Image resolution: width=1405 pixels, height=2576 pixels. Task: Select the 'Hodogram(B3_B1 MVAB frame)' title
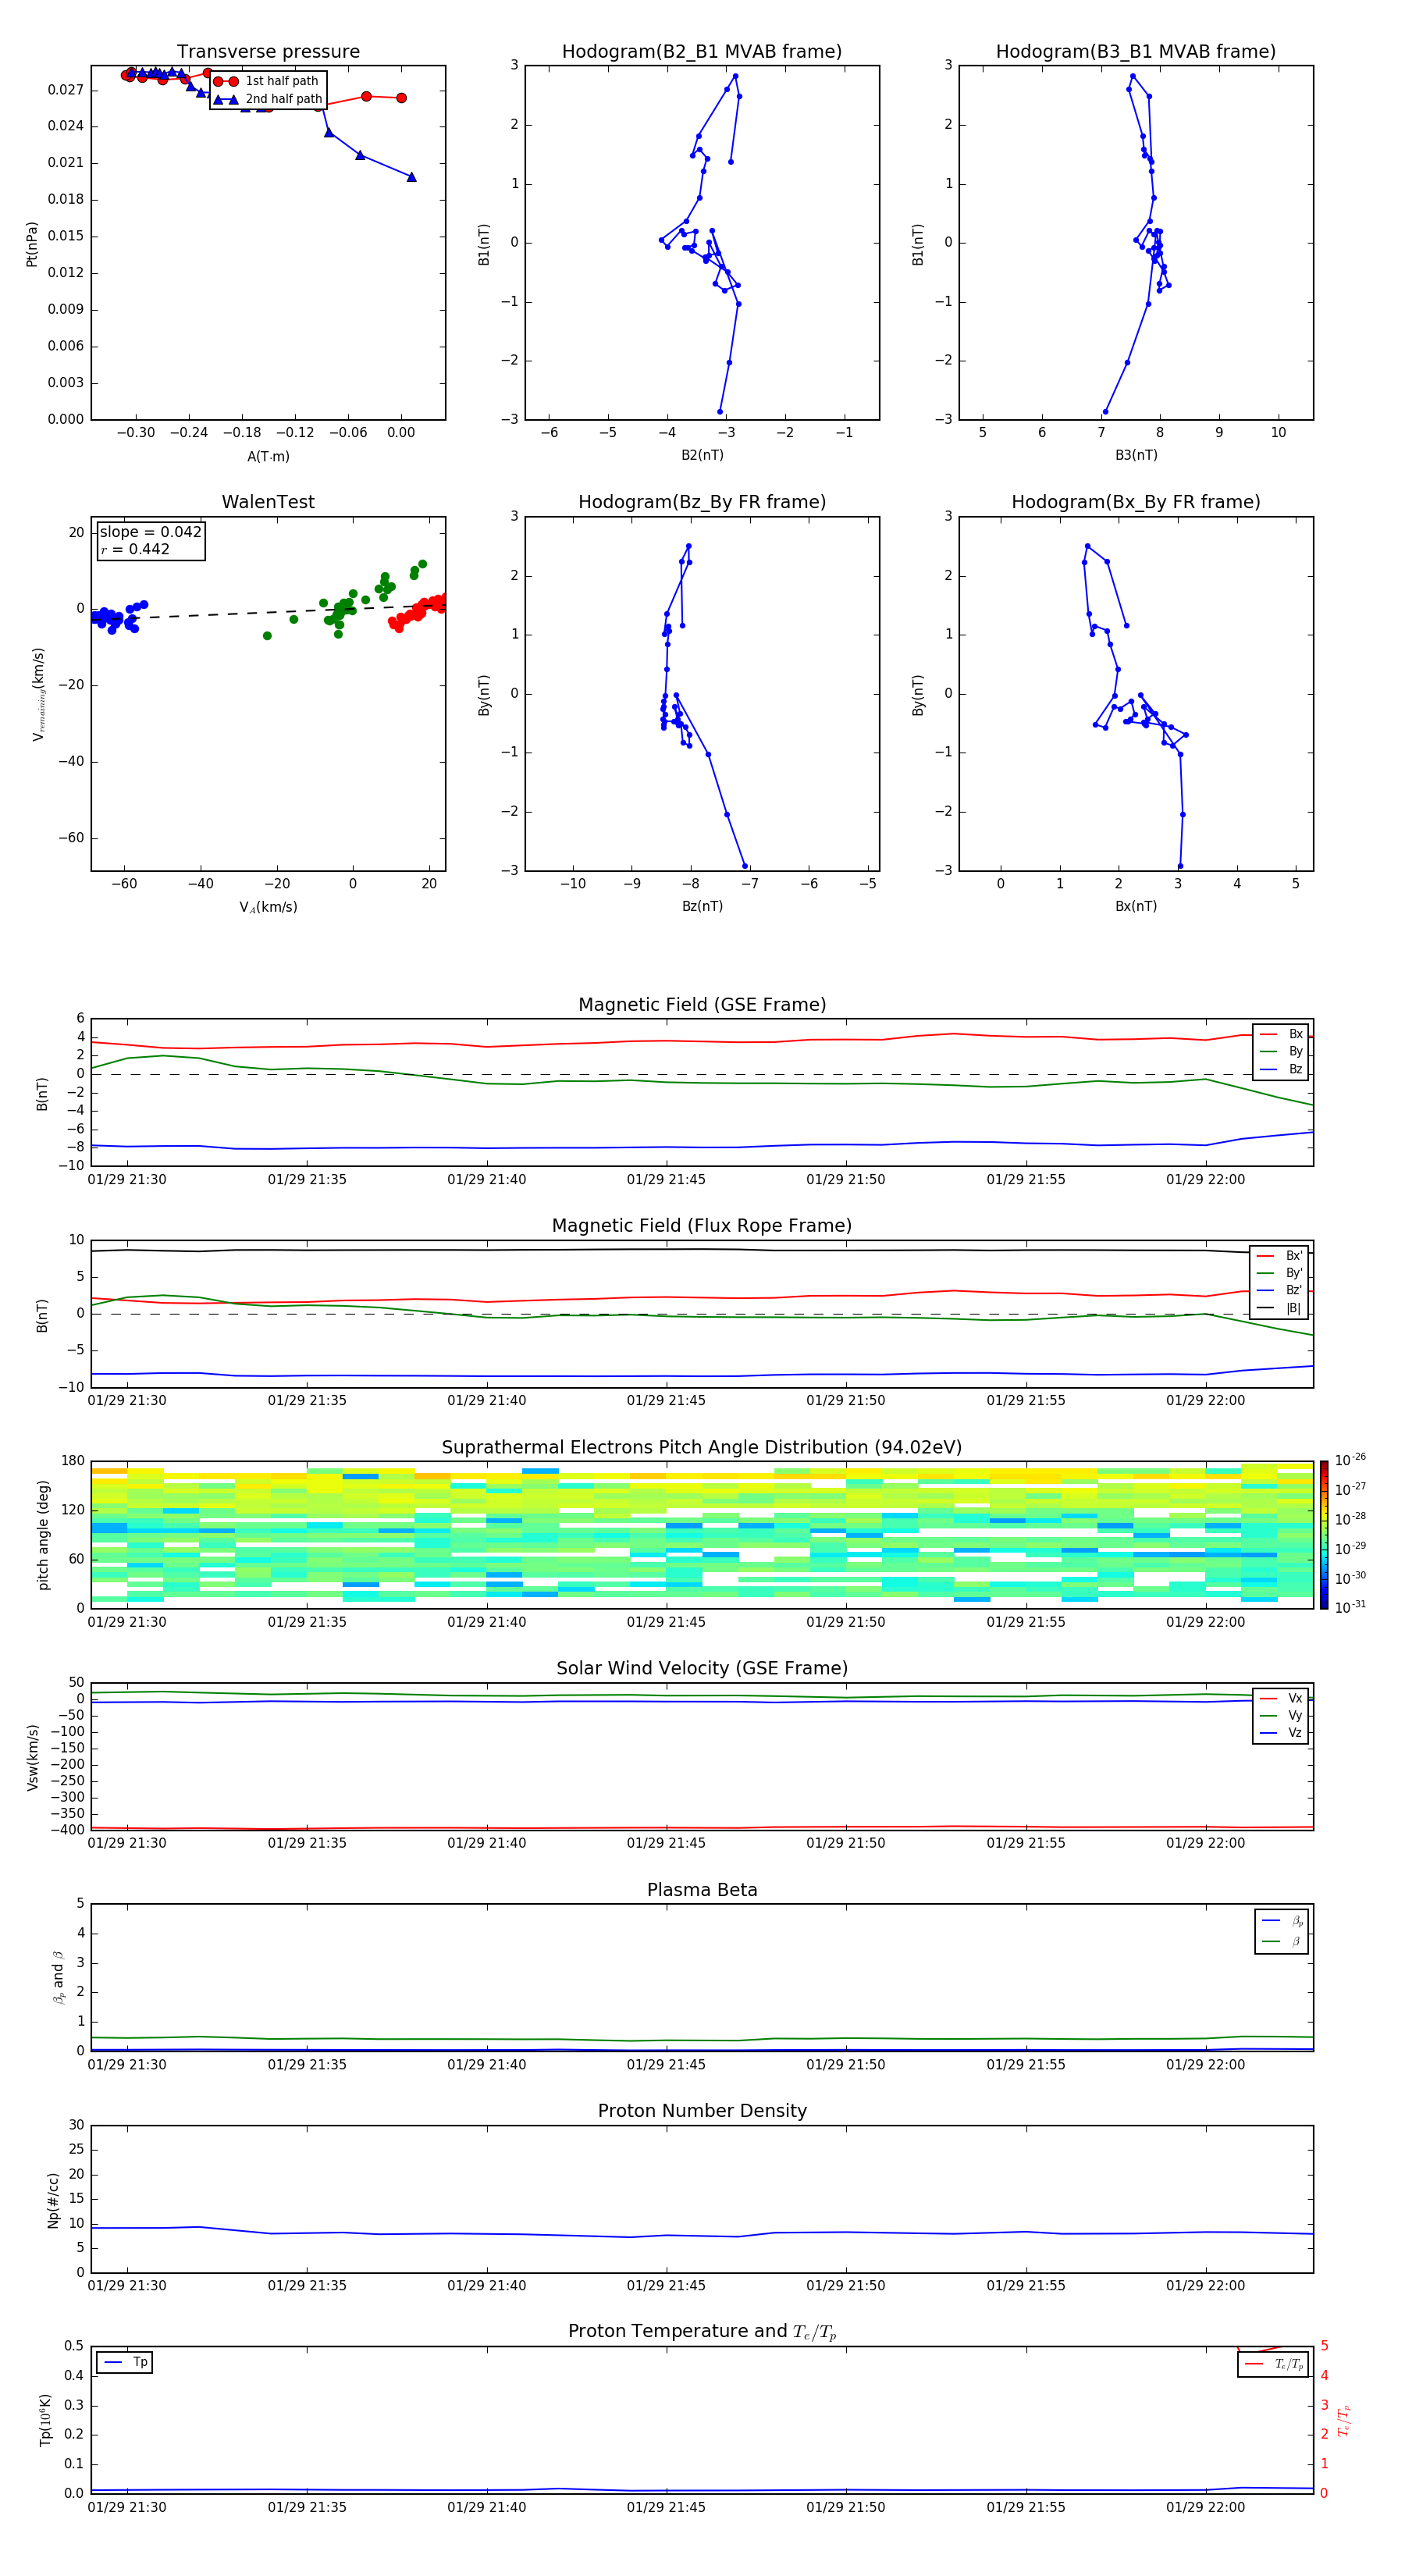[1135, 52]
